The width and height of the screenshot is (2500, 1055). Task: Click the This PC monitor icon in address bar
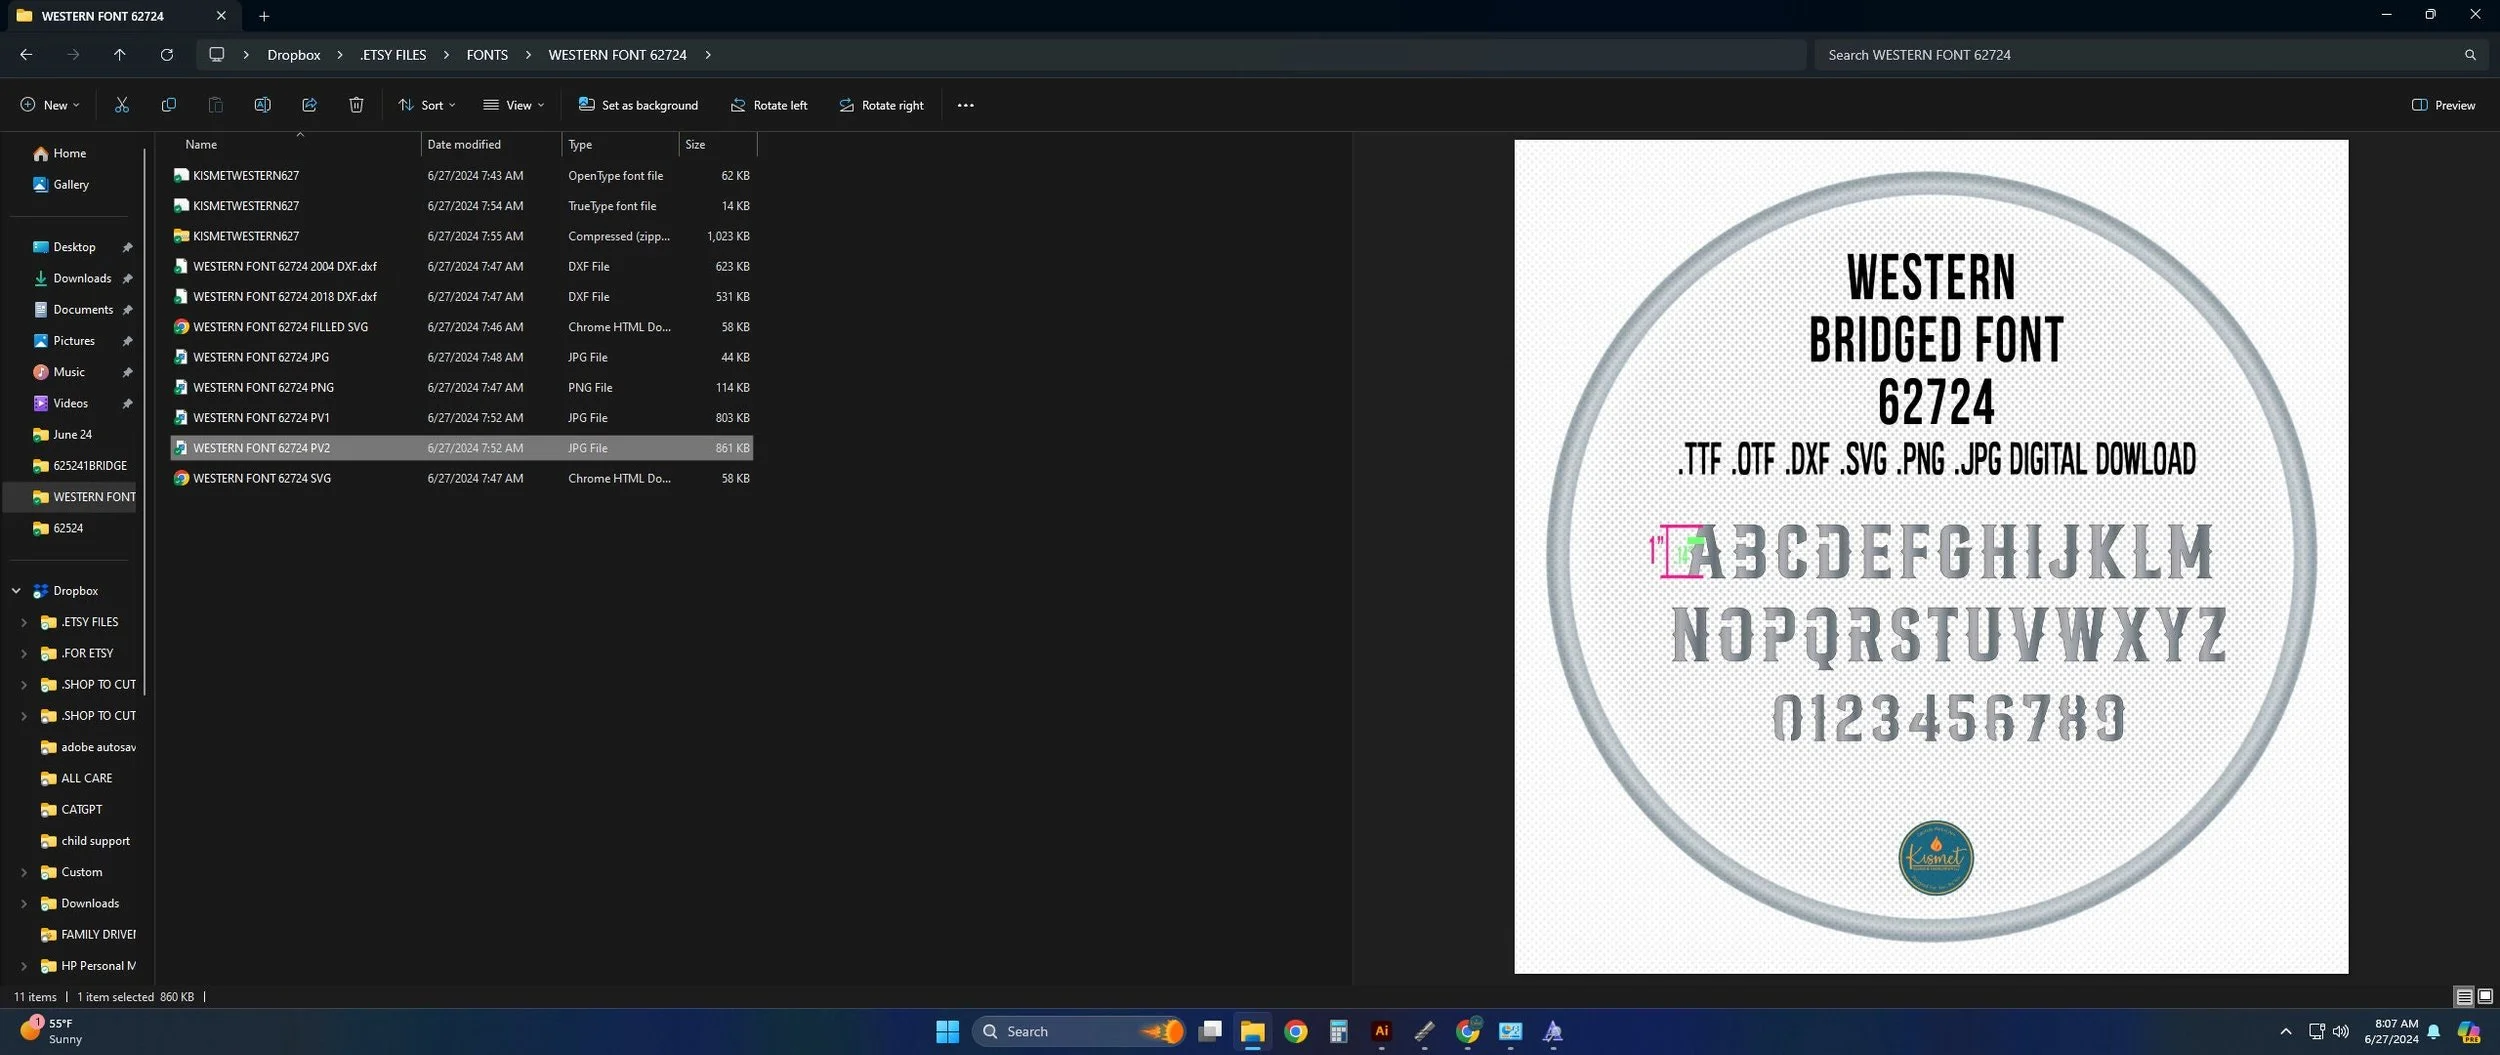216,54
